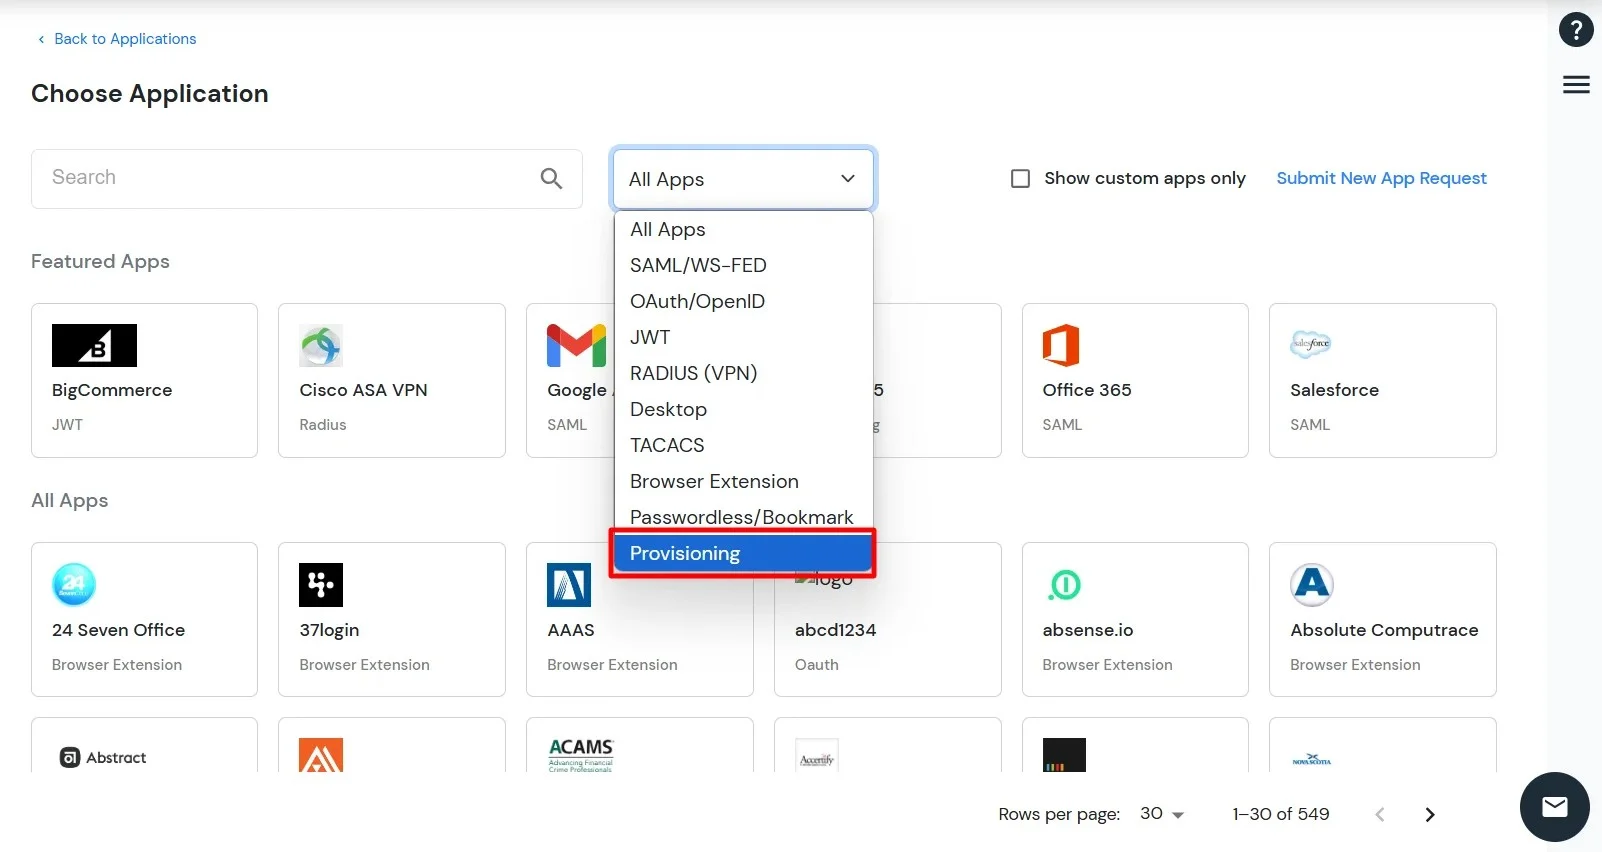This screenshot has width=1602, height=852.
Task: Select RADIUS (VPN) filter option
Action: click(743, 373)
